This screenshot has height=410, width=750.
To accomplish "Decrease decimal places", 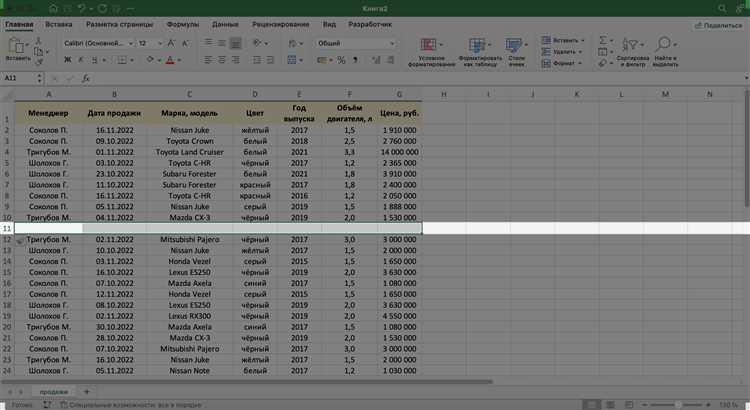I will (391, 60).
